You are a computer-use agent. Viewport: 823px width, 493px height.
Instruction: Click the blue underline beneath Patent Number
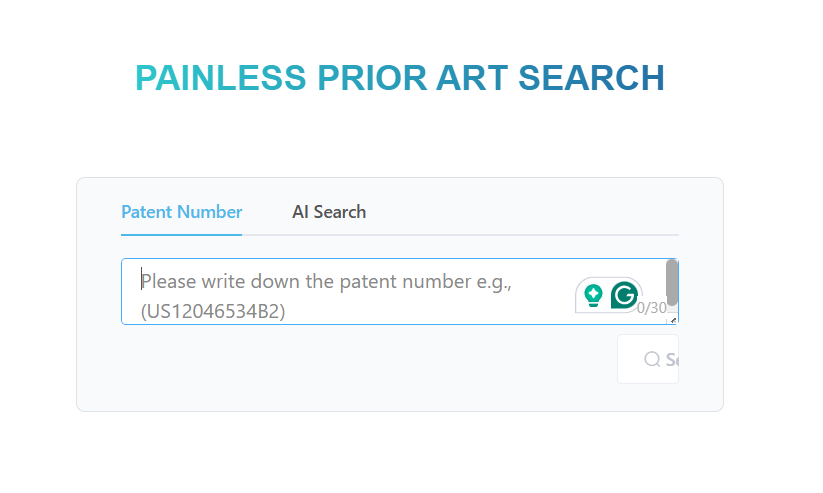tap(181, 234)
